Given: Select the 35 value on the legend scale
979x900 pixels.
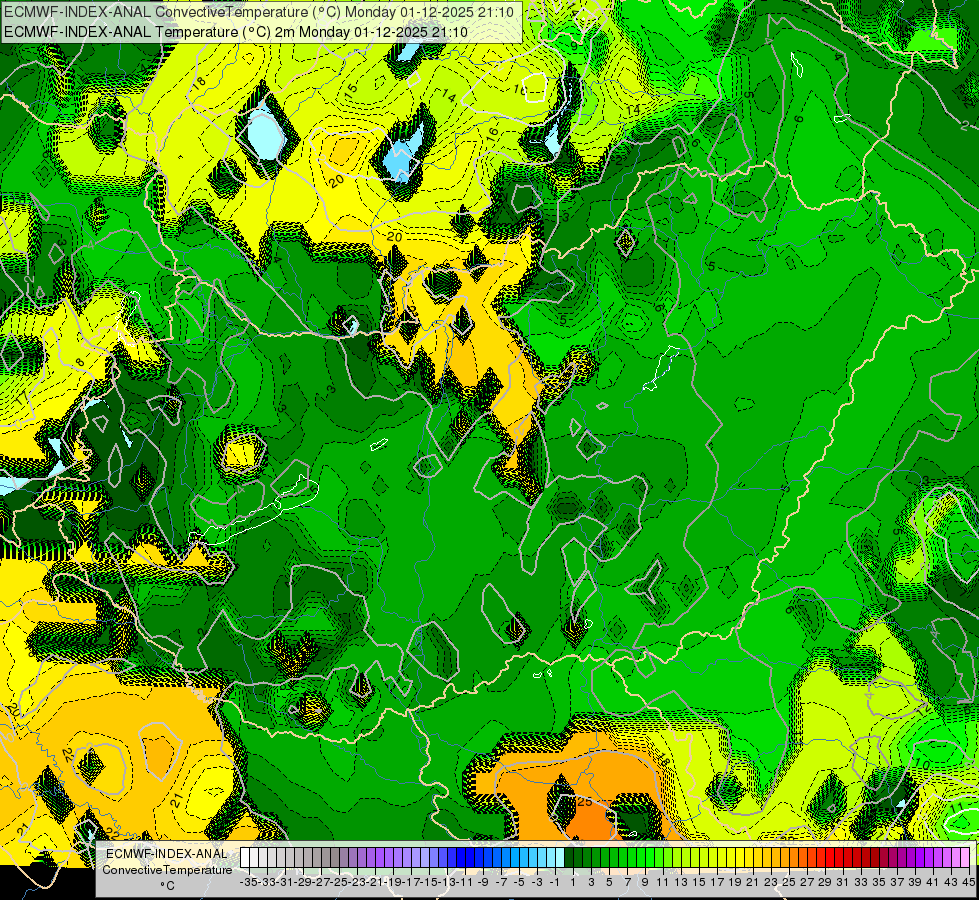Looking at the screenshot, I should [879, 882].
